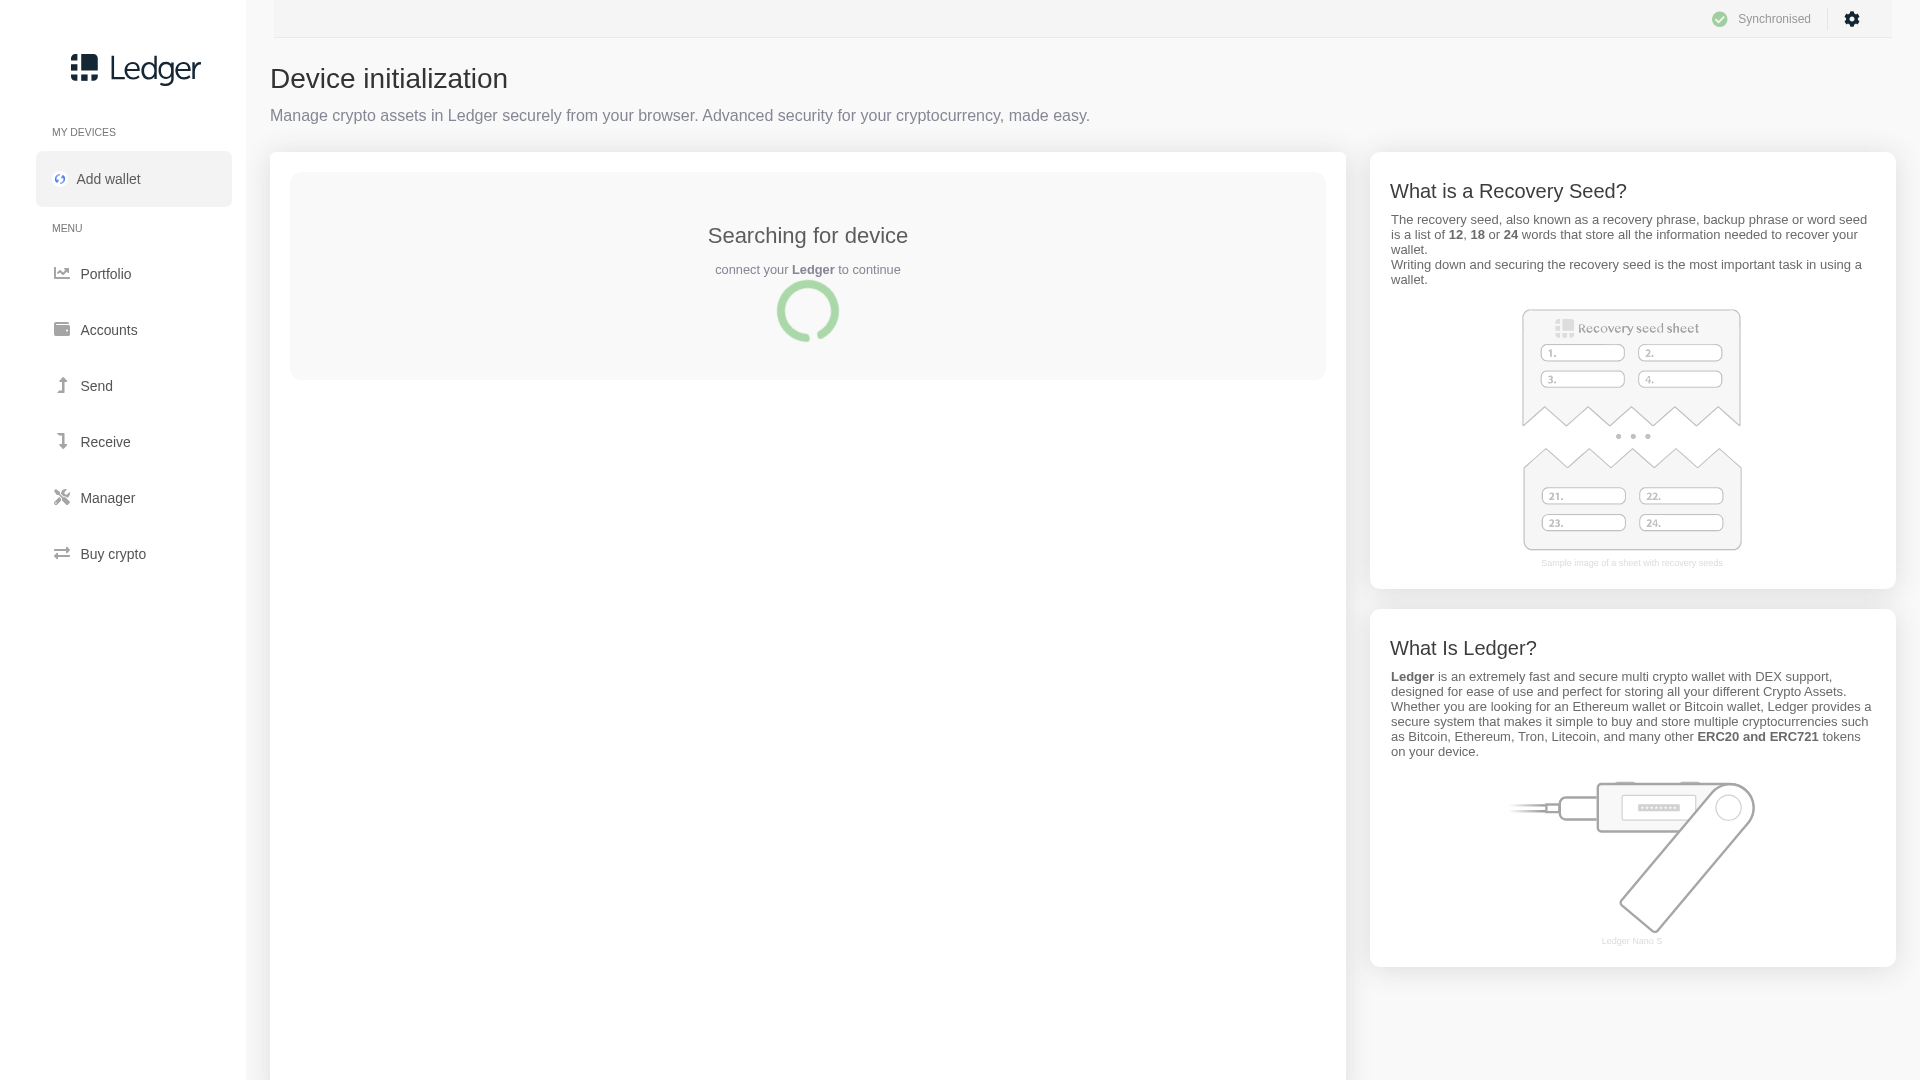This screenshot has height=1080, width=1920.
Task: Click the green Synchronised check icon
Action: [1719, 19]
